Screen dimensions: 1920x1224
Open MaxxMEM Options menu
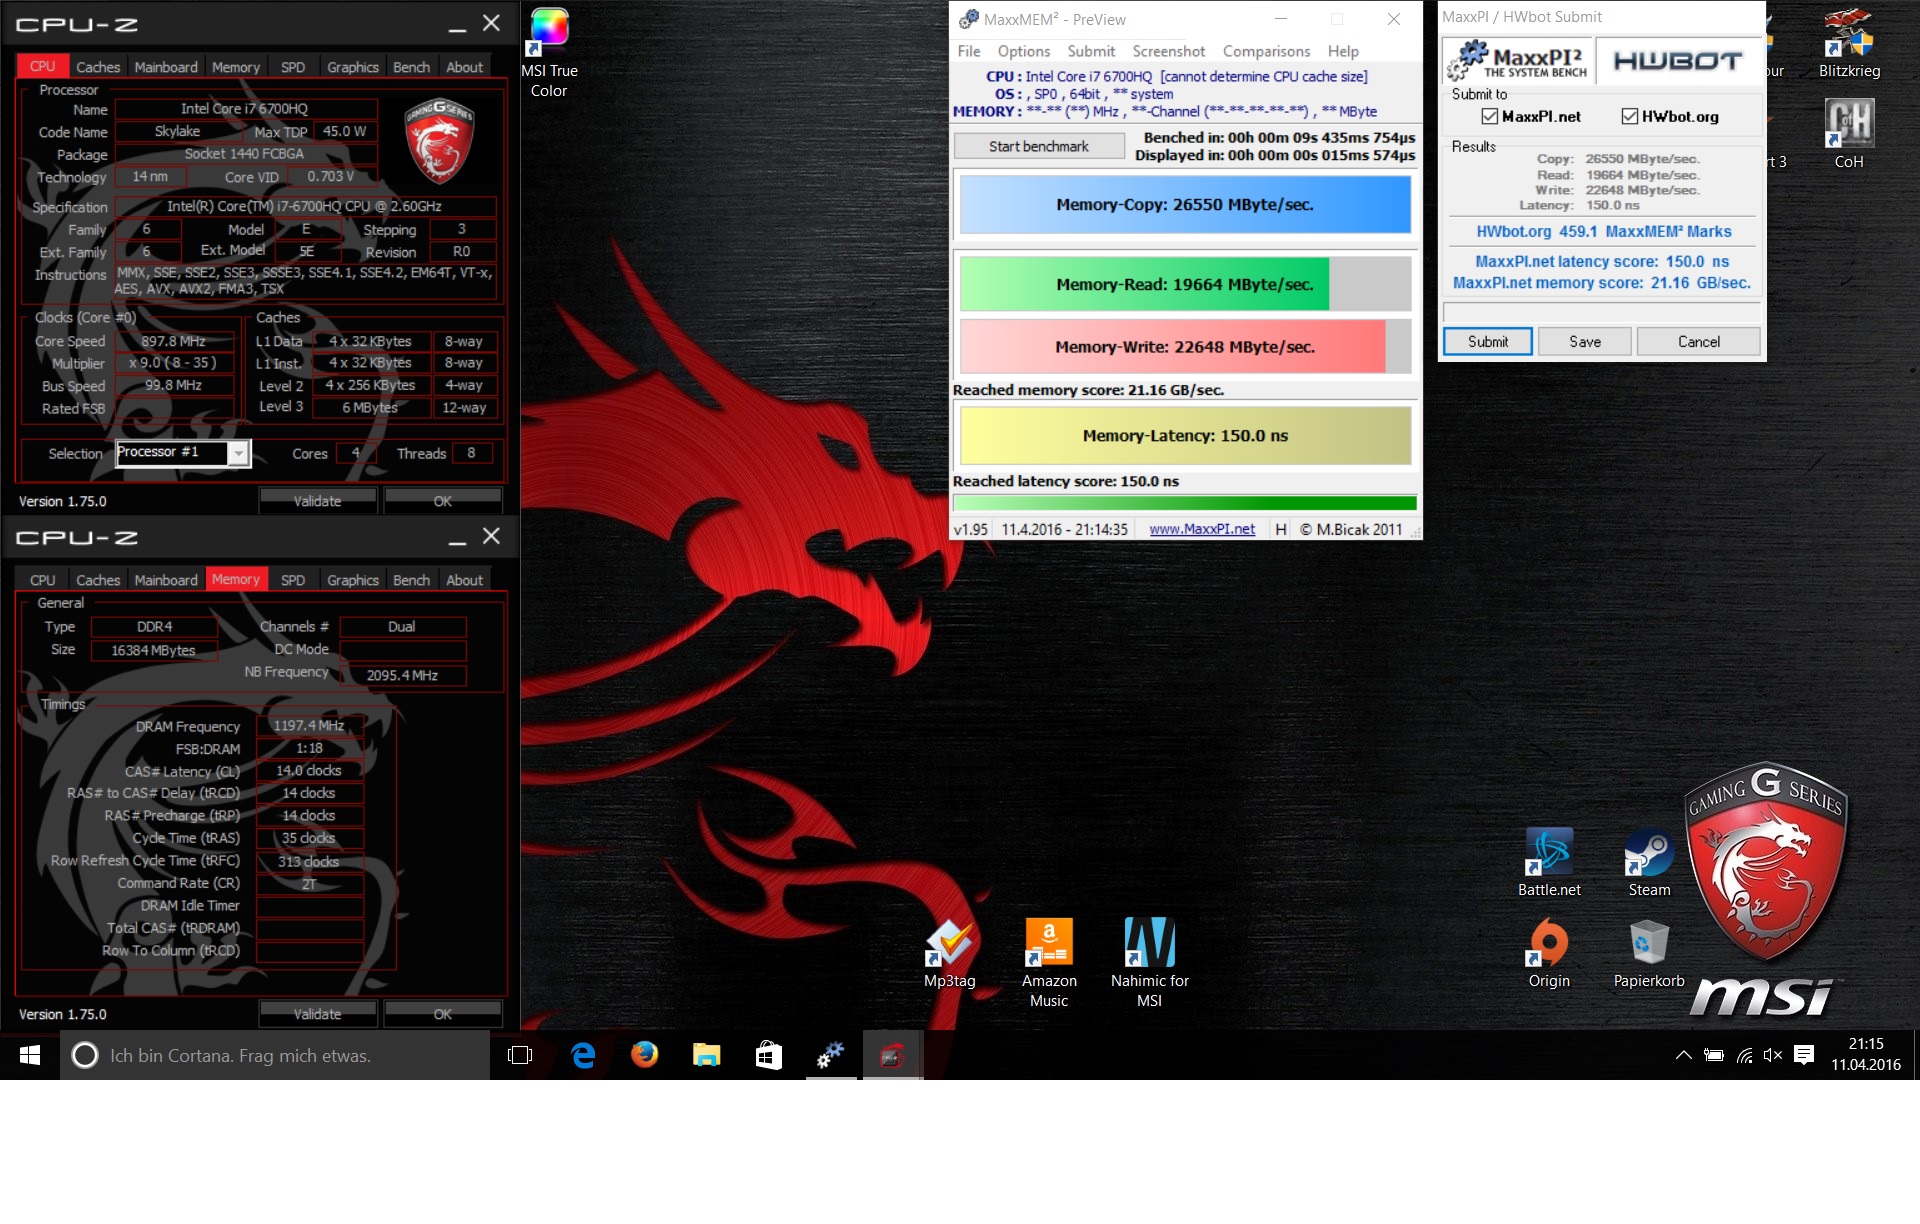(x=1023, y=51)
